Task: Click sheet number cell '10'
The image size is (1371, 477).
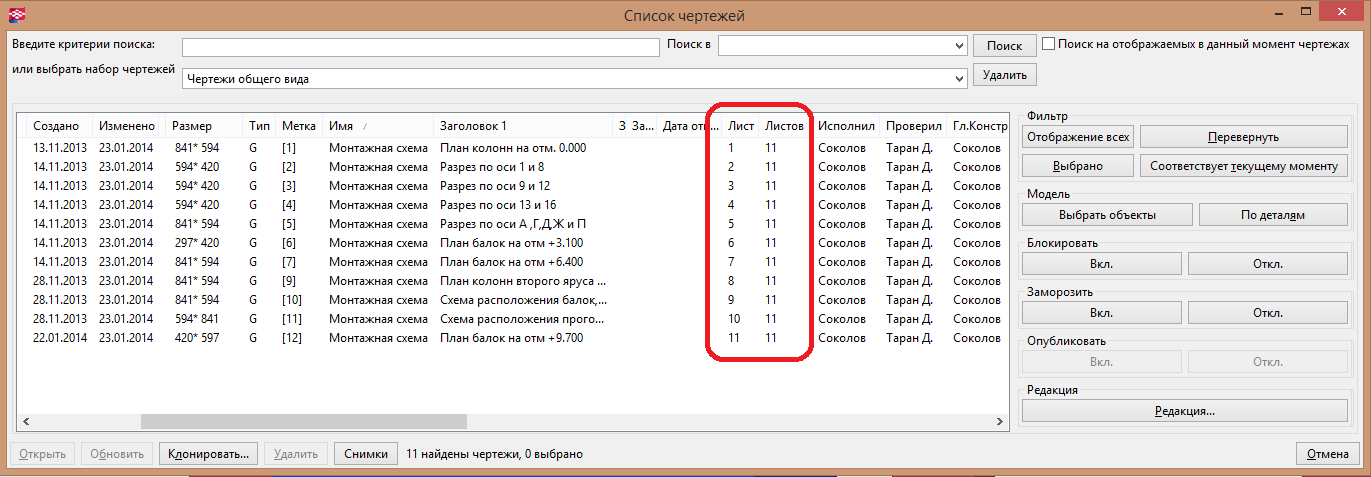Action: pos(733,319)
